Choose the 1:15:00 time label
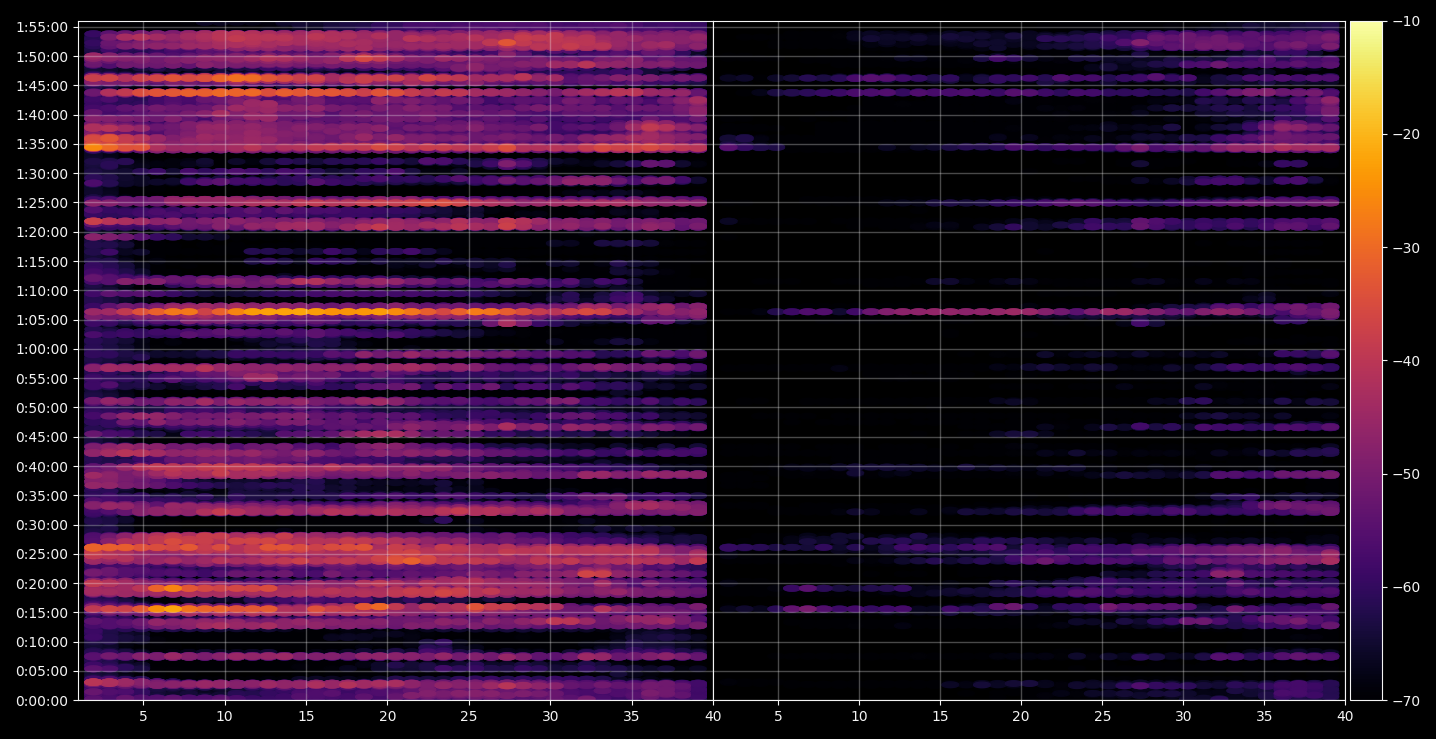Viewport: 1436px width, 739px height. (x=42, y=262)
